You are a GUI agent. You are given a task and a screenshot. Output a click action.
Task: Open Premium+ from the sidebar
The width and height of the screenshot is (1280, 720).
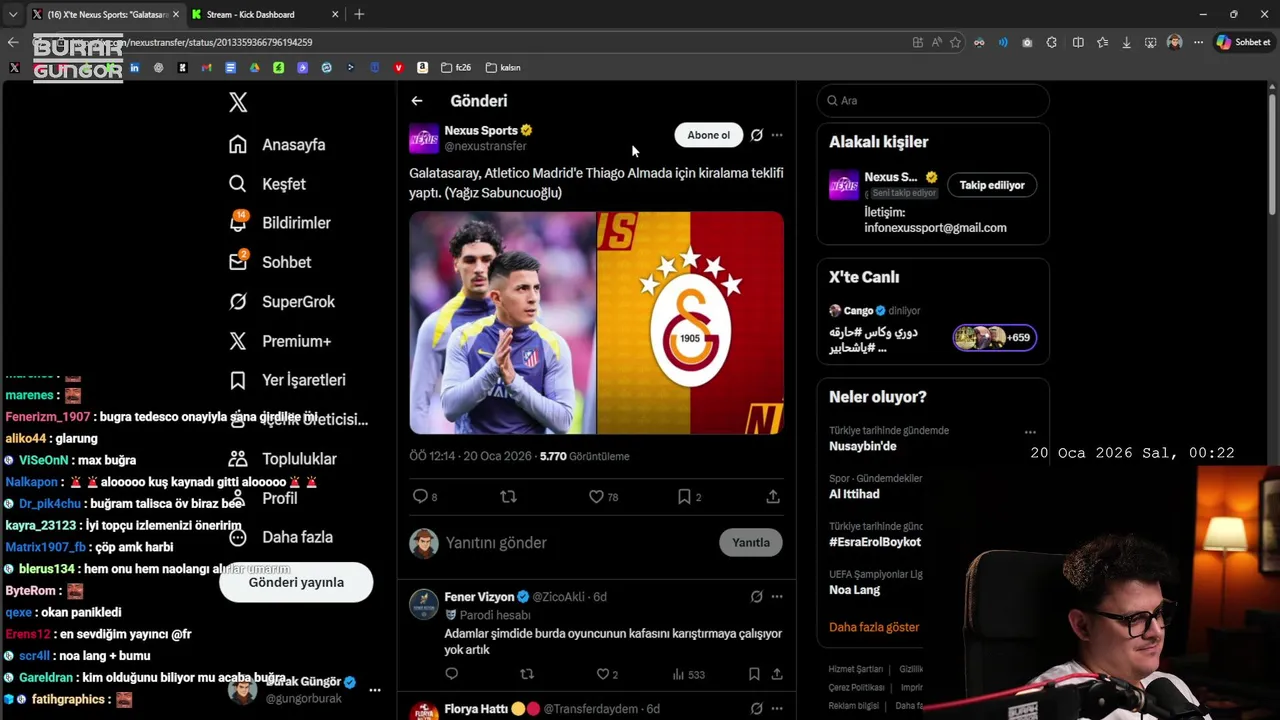point(280,341)
